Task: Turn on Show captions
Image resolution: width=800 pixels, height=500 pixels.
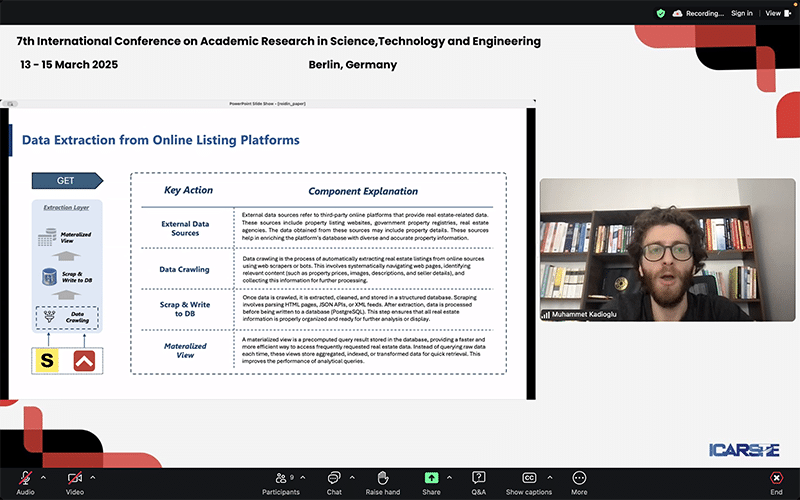Action: tap(529, 483)
